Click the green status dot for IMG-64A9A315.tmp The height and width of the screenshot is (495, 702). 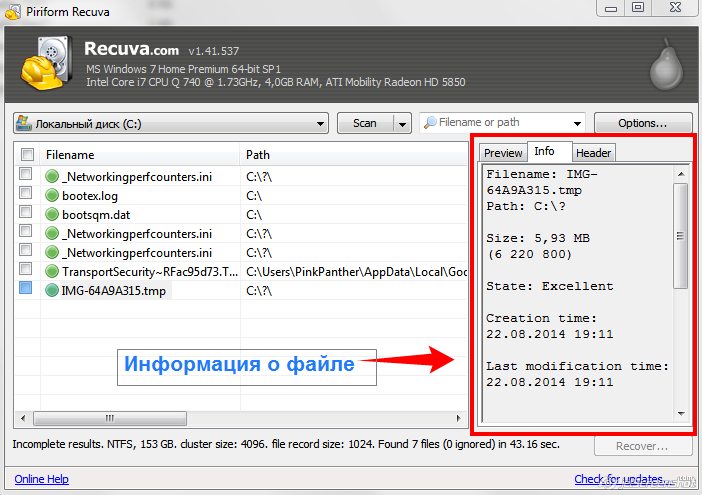pyautogui.click(x=52, y=290)
